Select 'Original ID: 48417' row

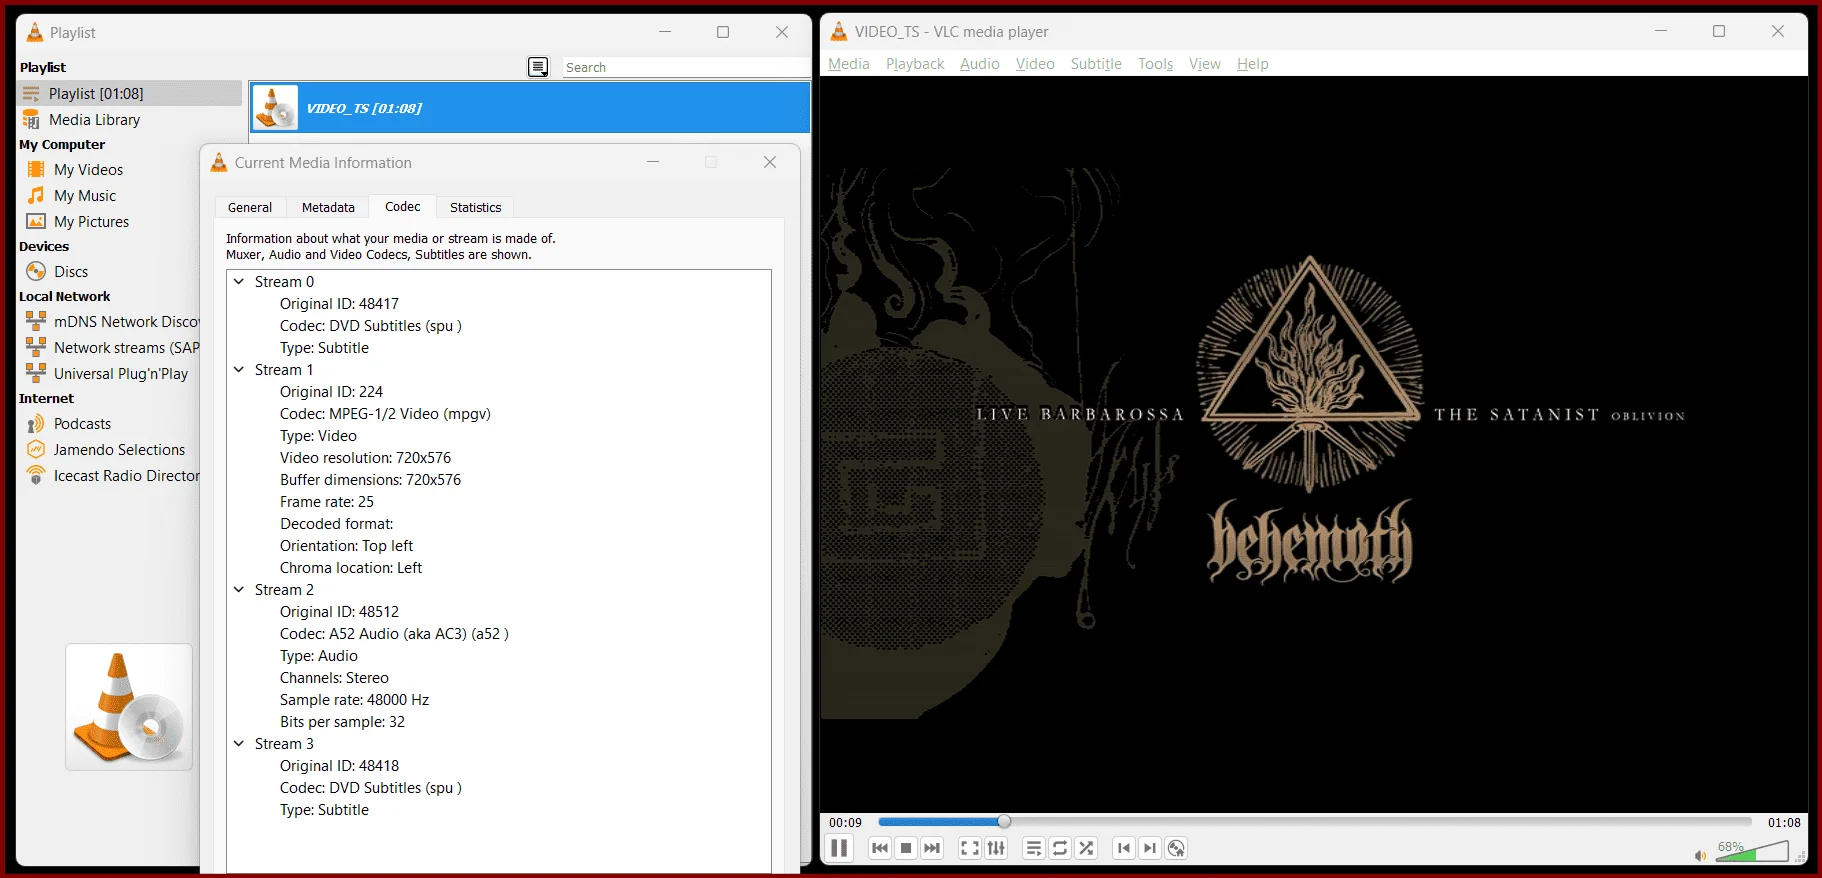point(339,304)
